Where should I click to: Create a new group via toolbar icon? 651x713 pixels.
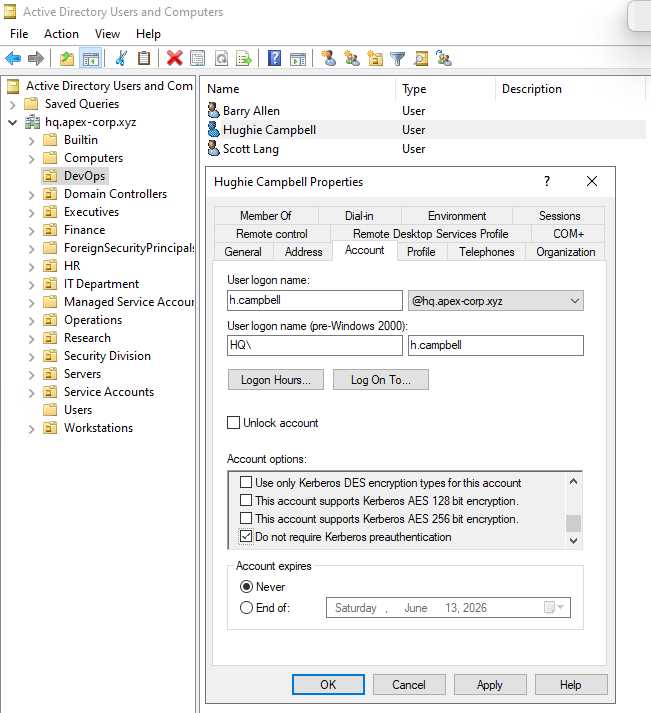[352, 58]
